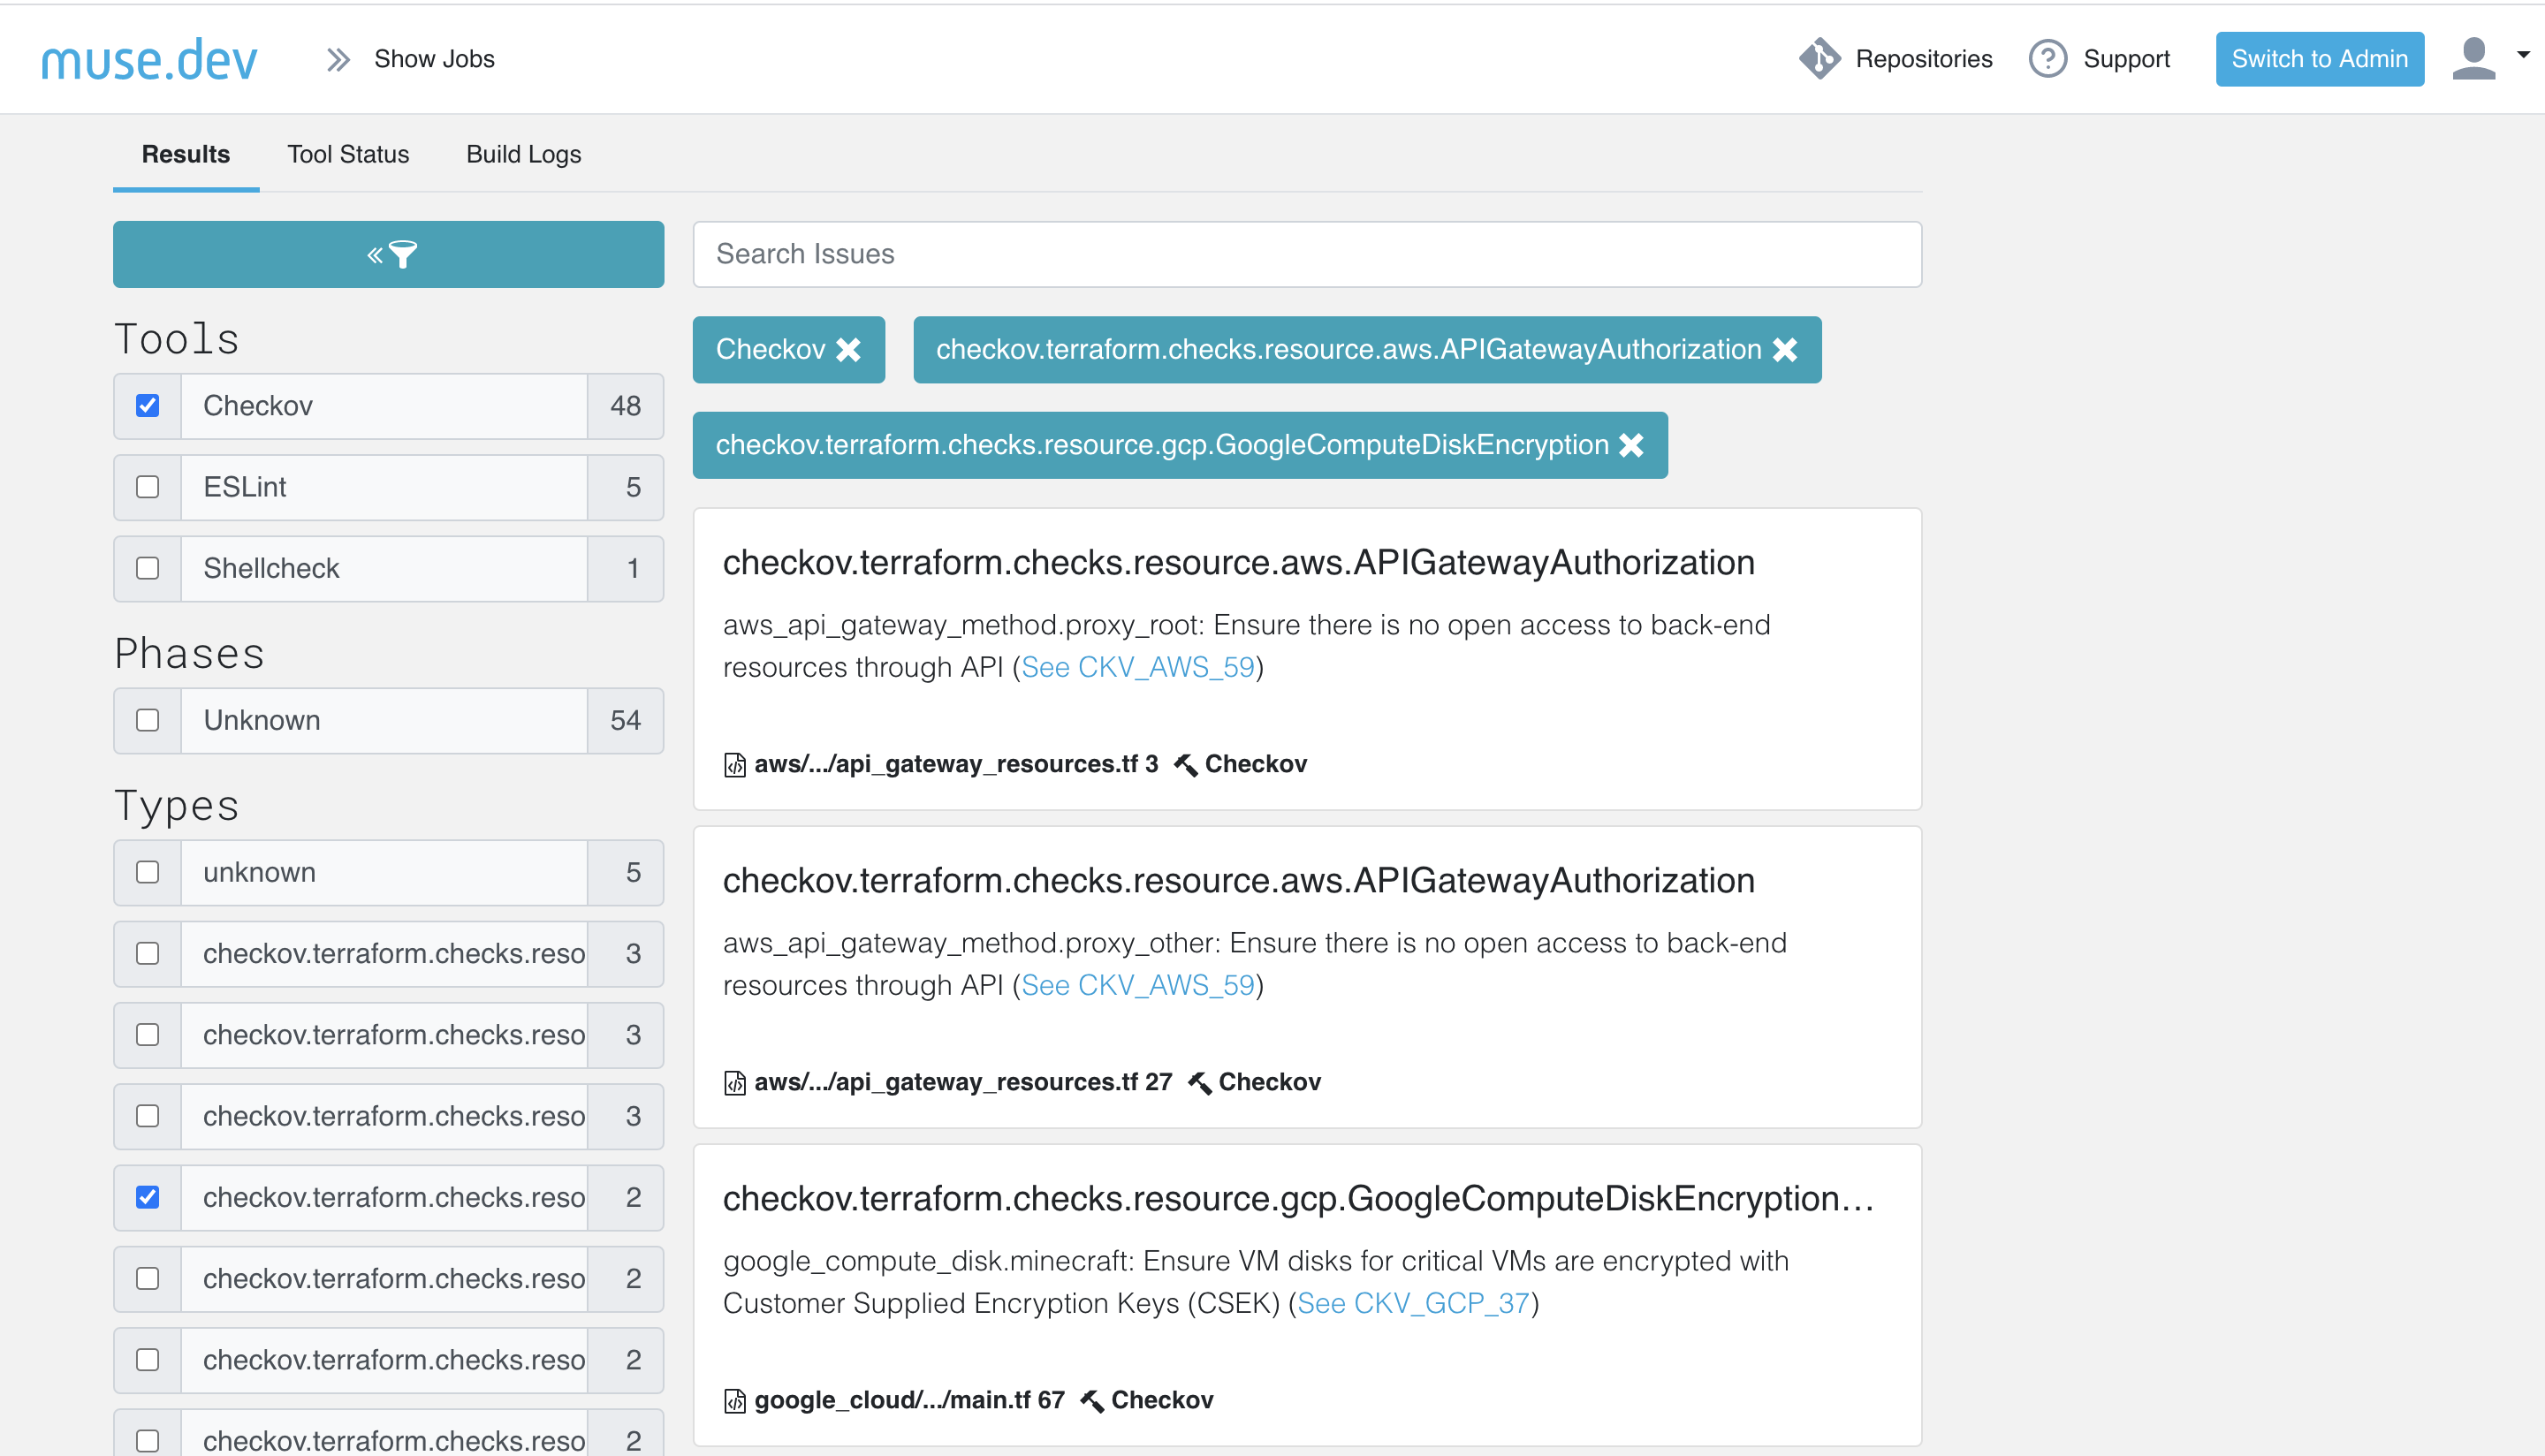The width and height of the screenshot is (2545, 1456).
Task: Click the muse.dev logo
Action: tap(150, 60)
